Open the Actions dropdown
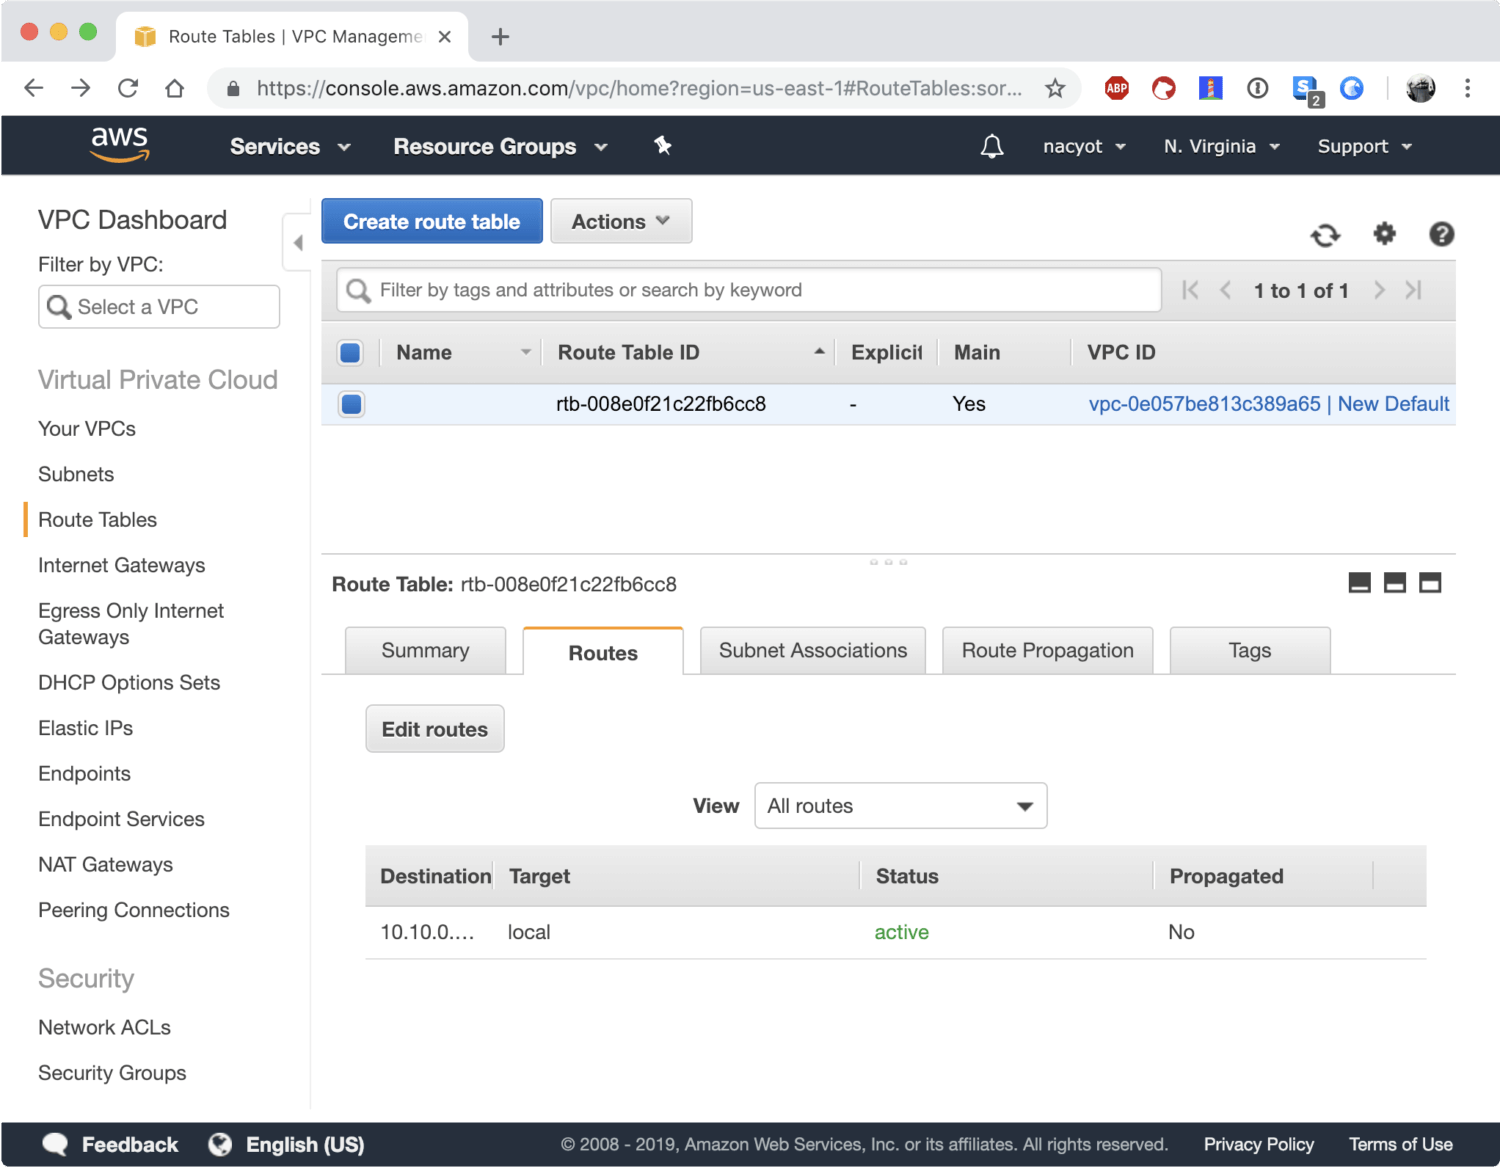This screenshot has width=1500, height=1168. 621,221
